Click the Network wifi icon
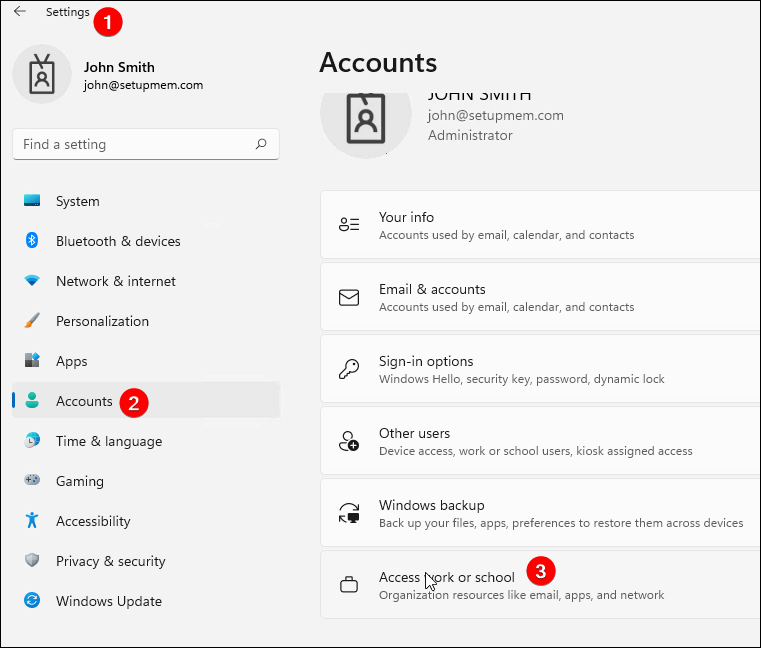This screenshot has height=648, width=761. coord(32,281)
